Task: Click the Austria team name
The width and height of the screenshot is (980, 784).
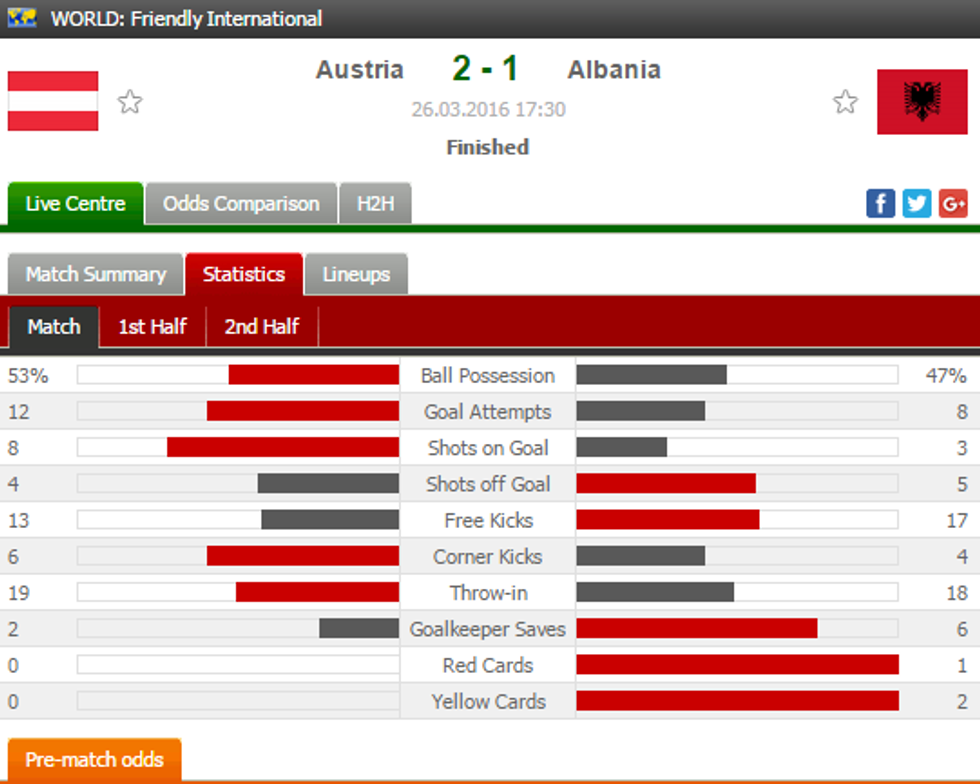Action: [360, 70]
